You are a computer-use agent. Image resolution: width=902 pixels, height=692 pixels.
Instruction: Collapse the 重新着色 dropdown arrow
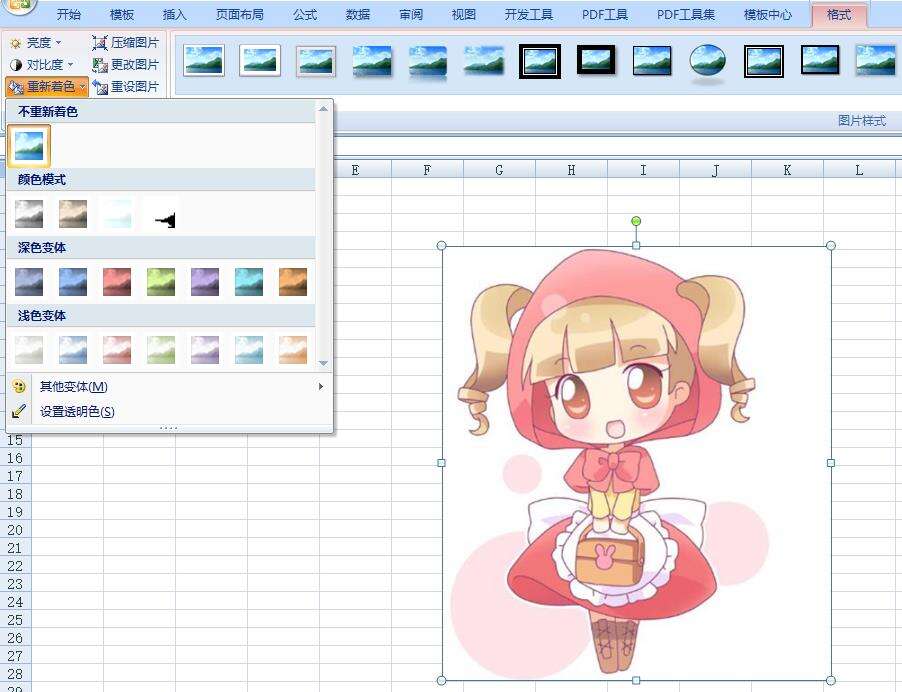(x=83, y=87)
